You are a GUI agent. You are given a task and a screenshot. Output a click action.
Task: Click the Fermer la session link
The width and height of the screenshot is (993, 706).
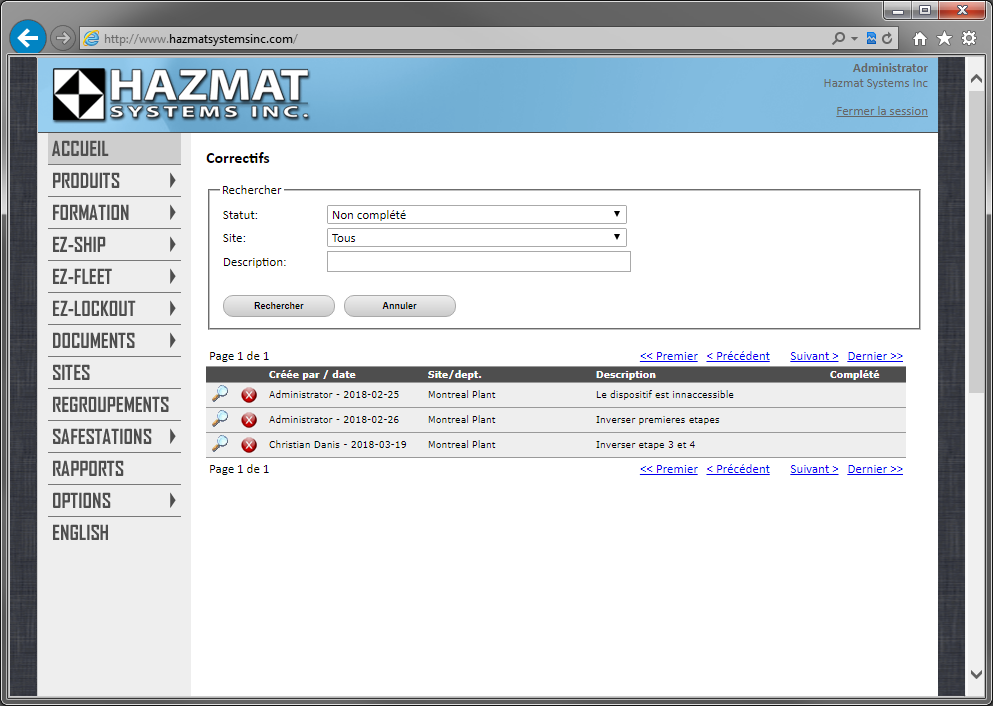click(882, 111)
